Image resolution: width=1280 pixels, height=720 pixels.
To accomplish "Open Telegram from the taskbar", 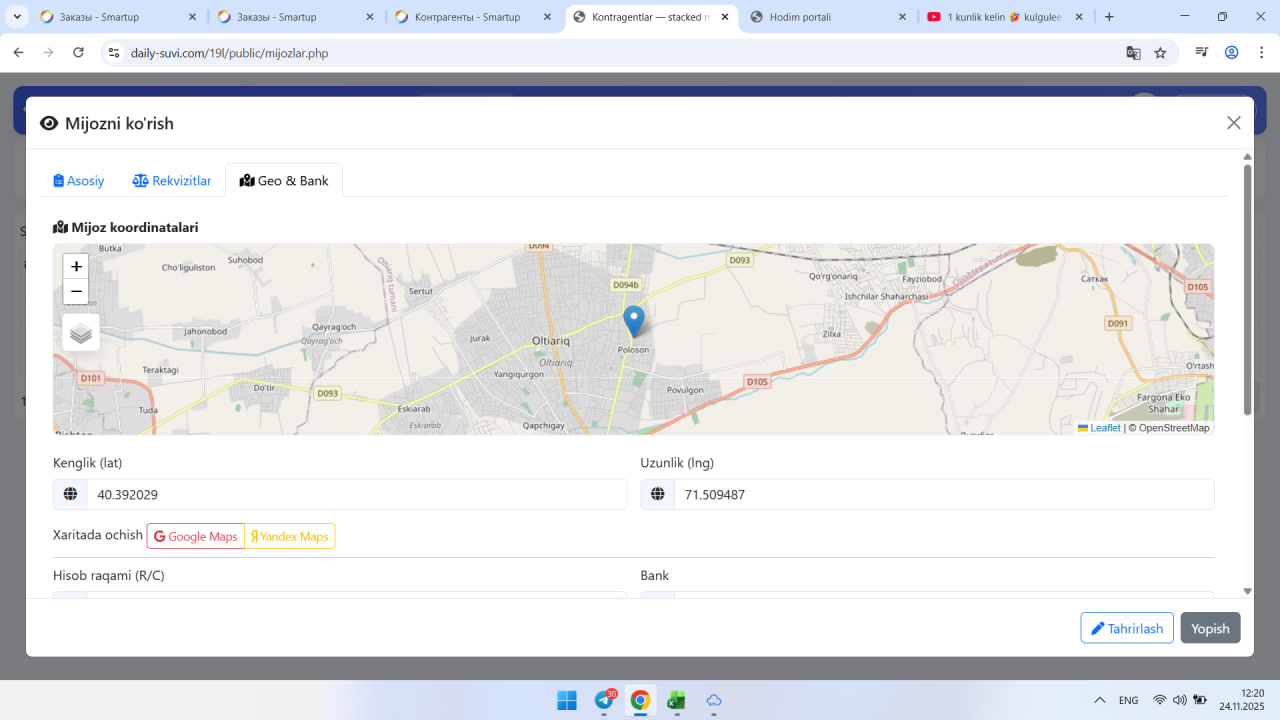I will 604,700.
